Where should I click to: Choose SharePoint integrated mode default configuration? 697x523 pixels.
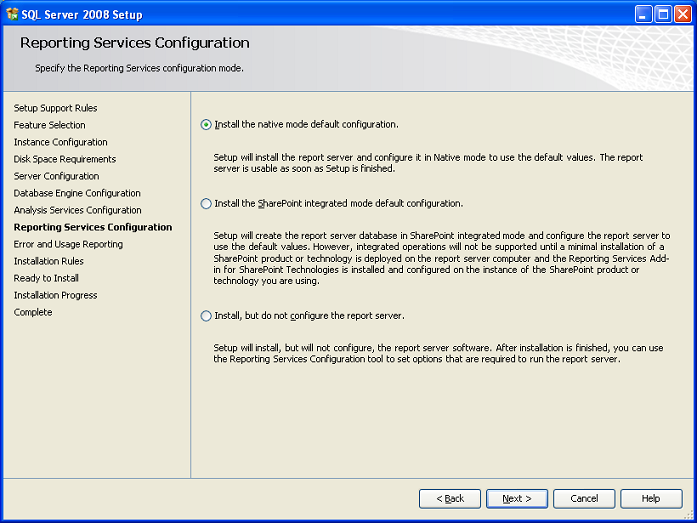click(206, 204)
